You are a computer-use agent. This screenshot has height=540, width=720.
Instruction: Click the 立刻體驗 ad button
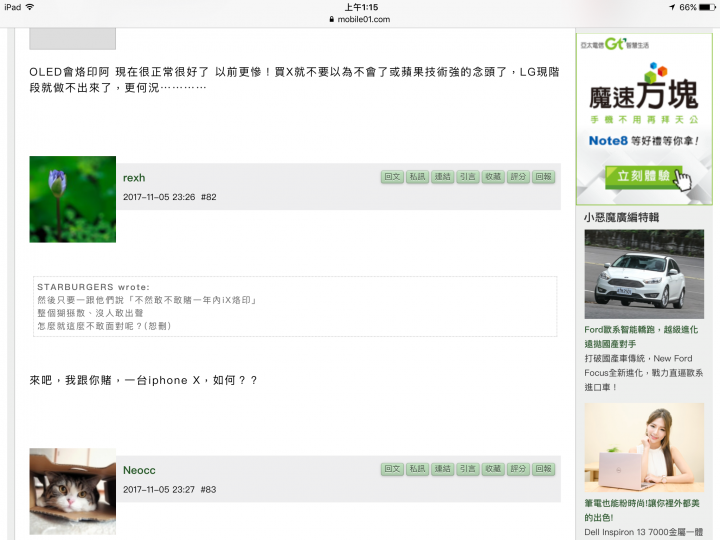(644, 176)
